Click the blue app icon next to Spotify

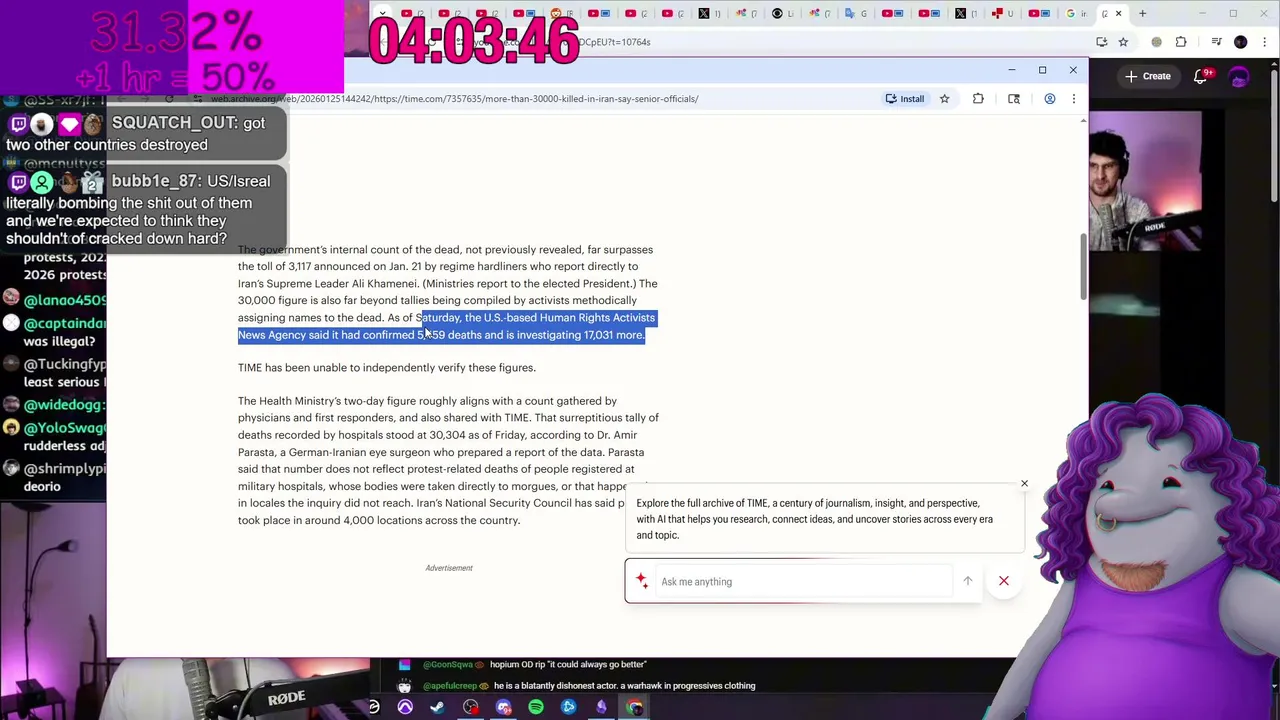coord(568,708)
